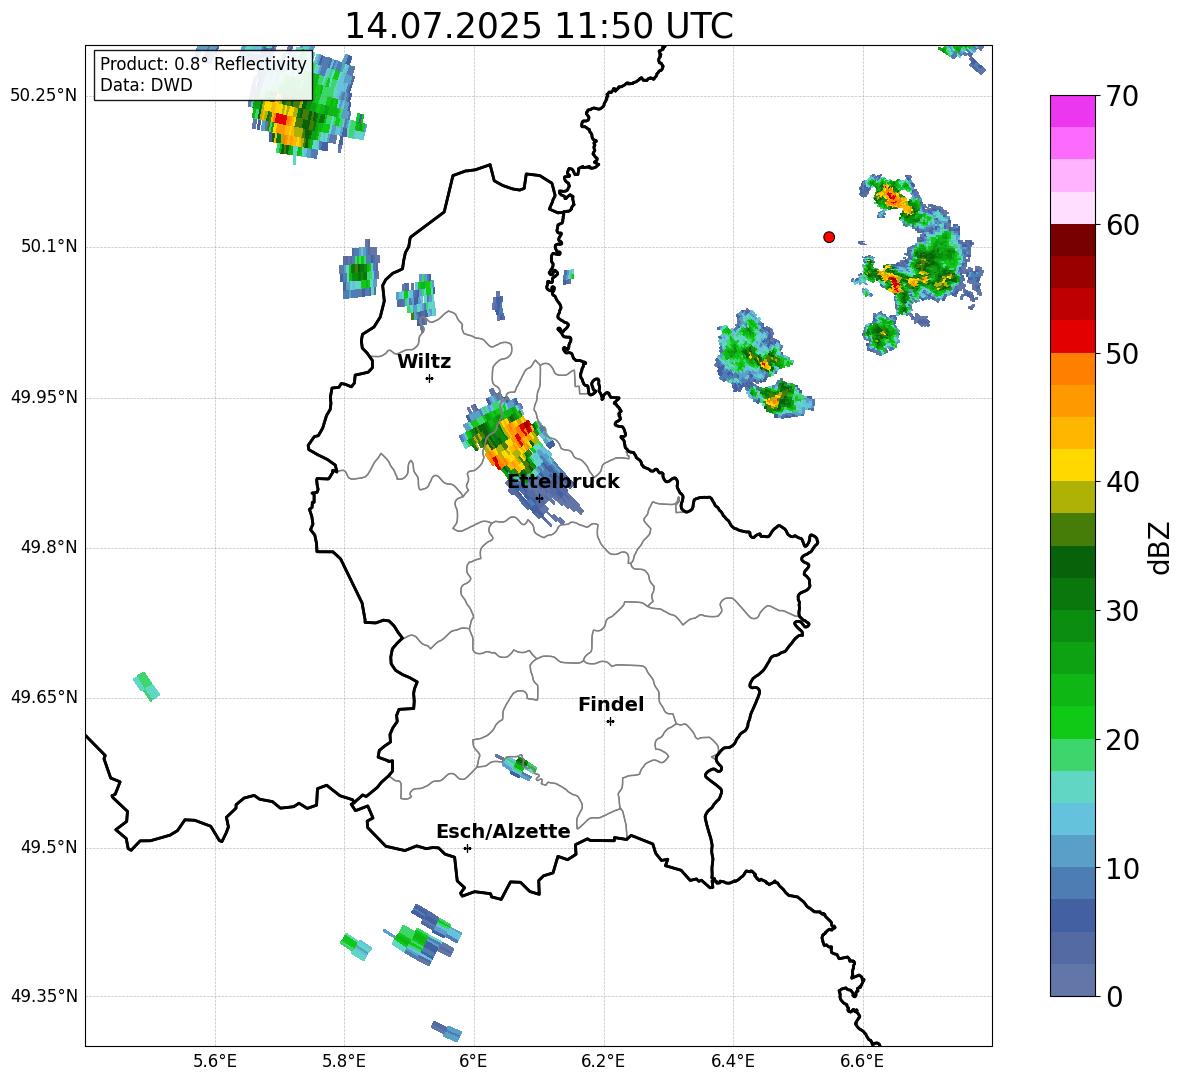The width and height of the screenshot is (1184, 1081).
Task: Click the 0 tick label on colorbar
Action: (1113, 996)
